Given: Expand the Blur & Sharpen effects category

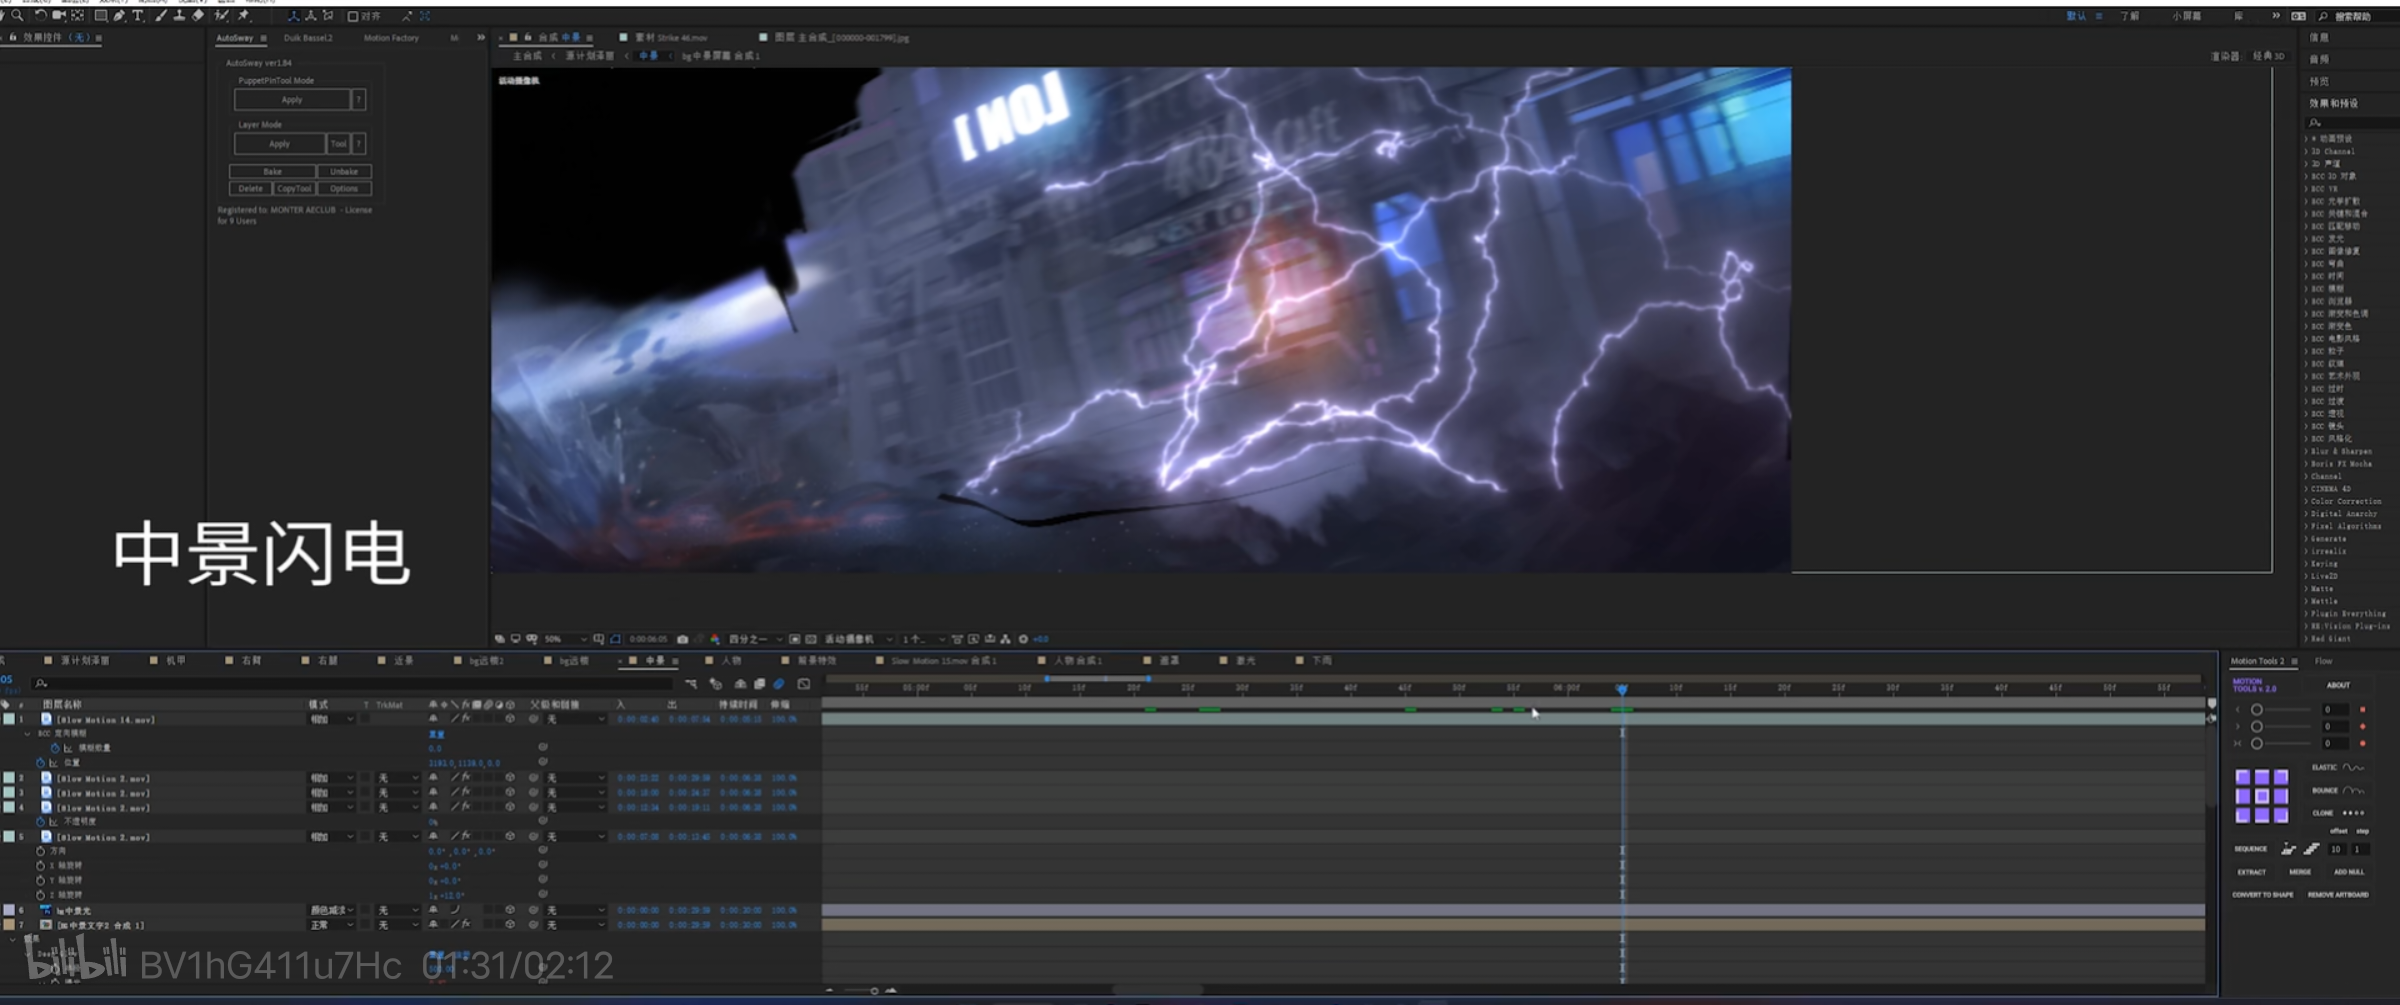Looking at the screenshot, I should [x=2308, y=452].
